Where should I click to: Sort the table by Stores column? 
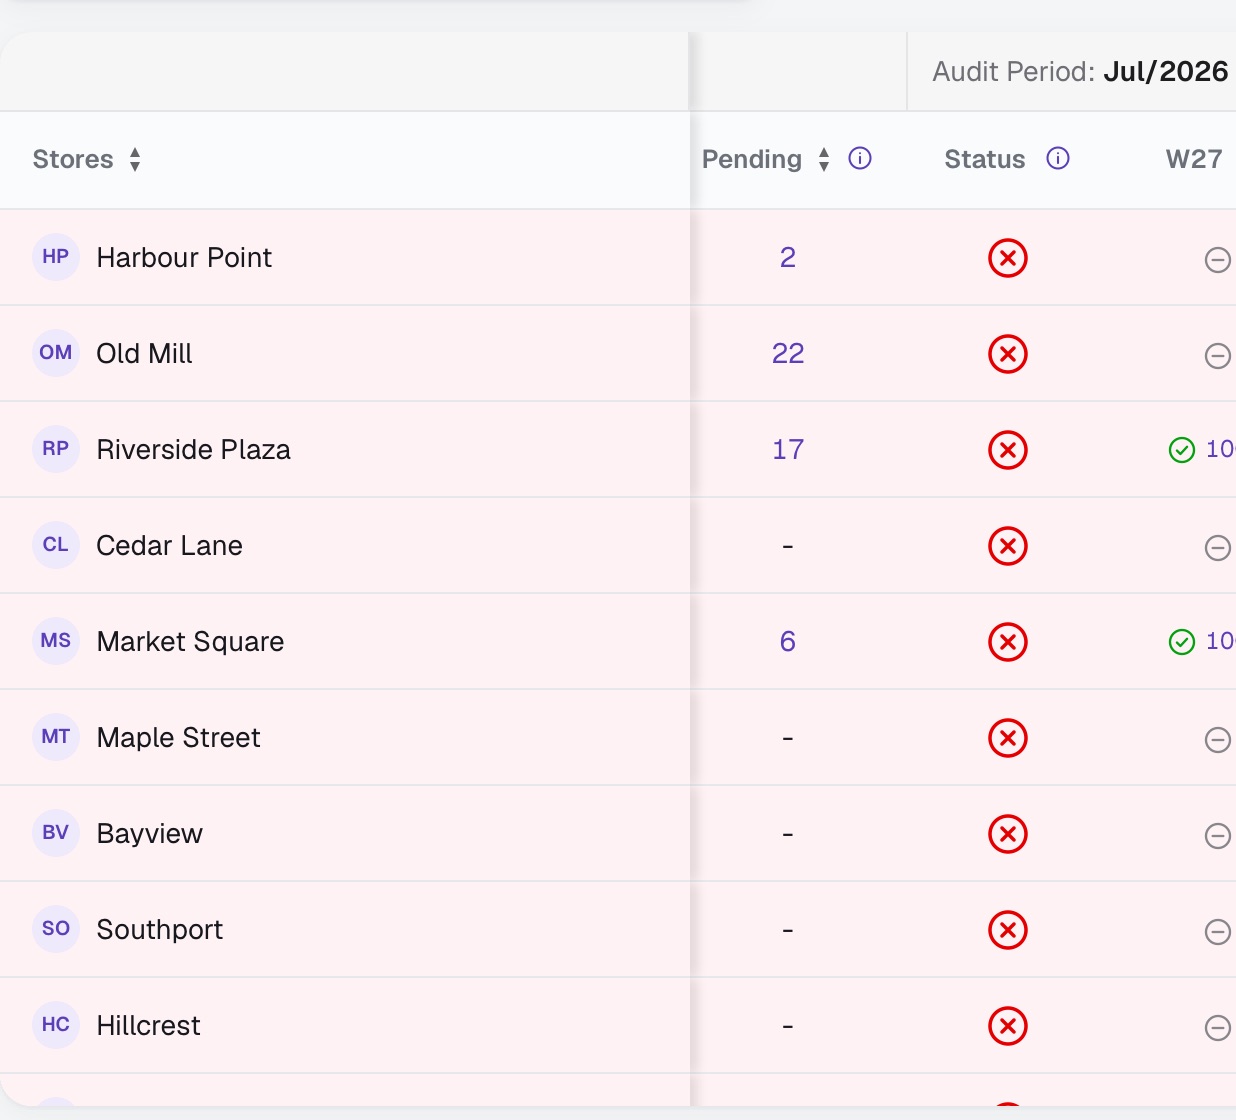point(135,159)
